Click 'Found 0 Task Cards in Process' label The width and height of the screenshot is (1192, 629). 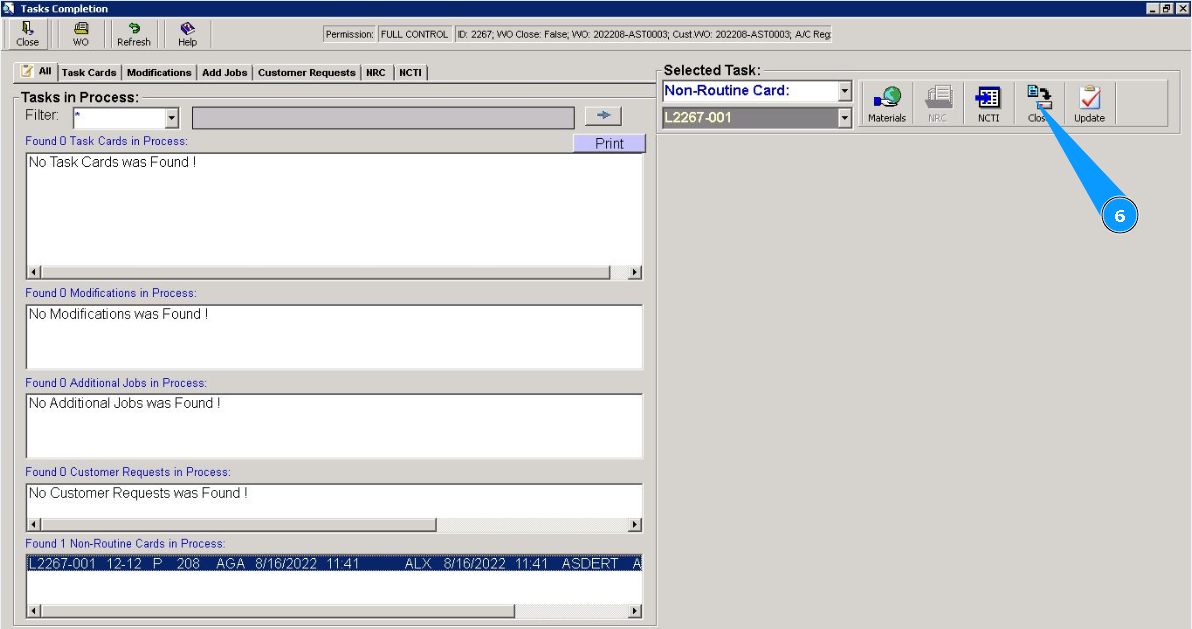point(106,141)
